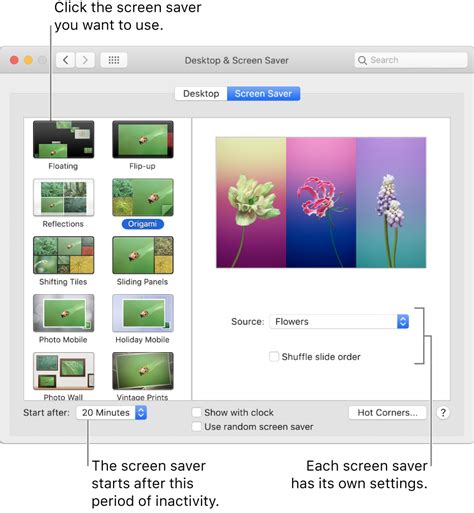Open the Start after 20 Minutes dropdown
474x513 pixels.
[x=111, y=413]
